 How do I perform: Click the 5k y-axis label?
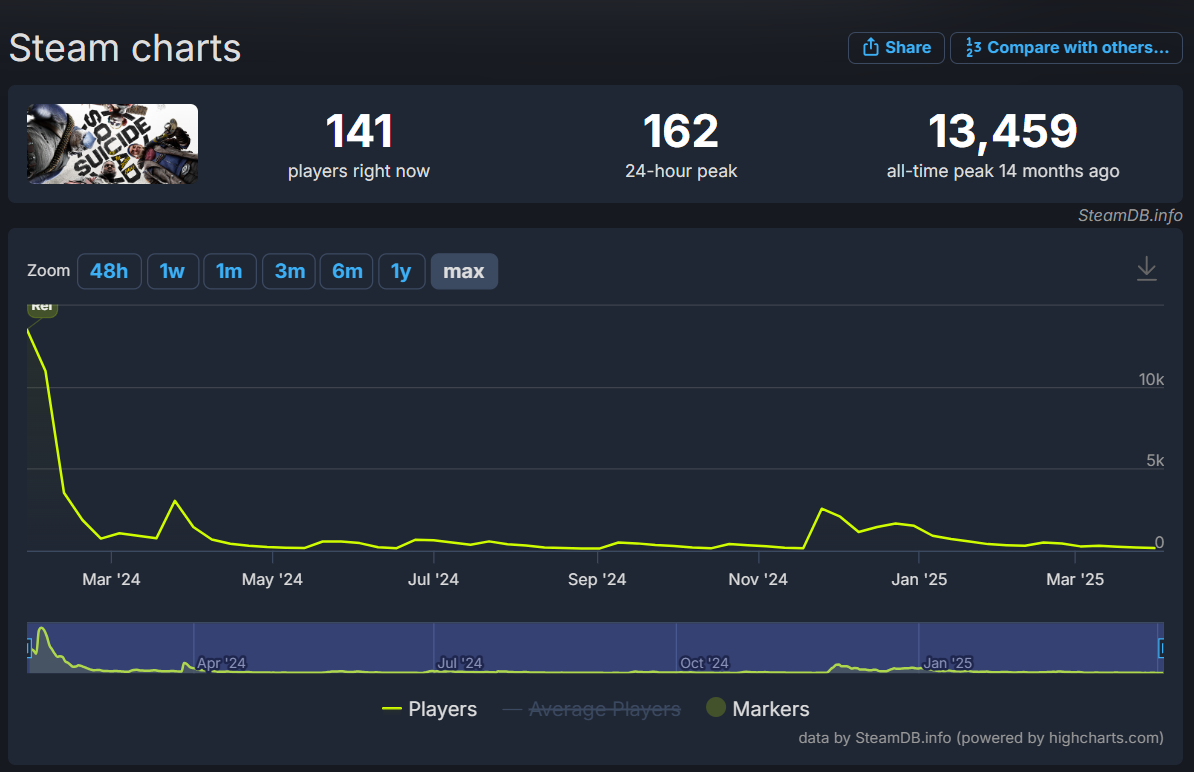point(1155,461)
